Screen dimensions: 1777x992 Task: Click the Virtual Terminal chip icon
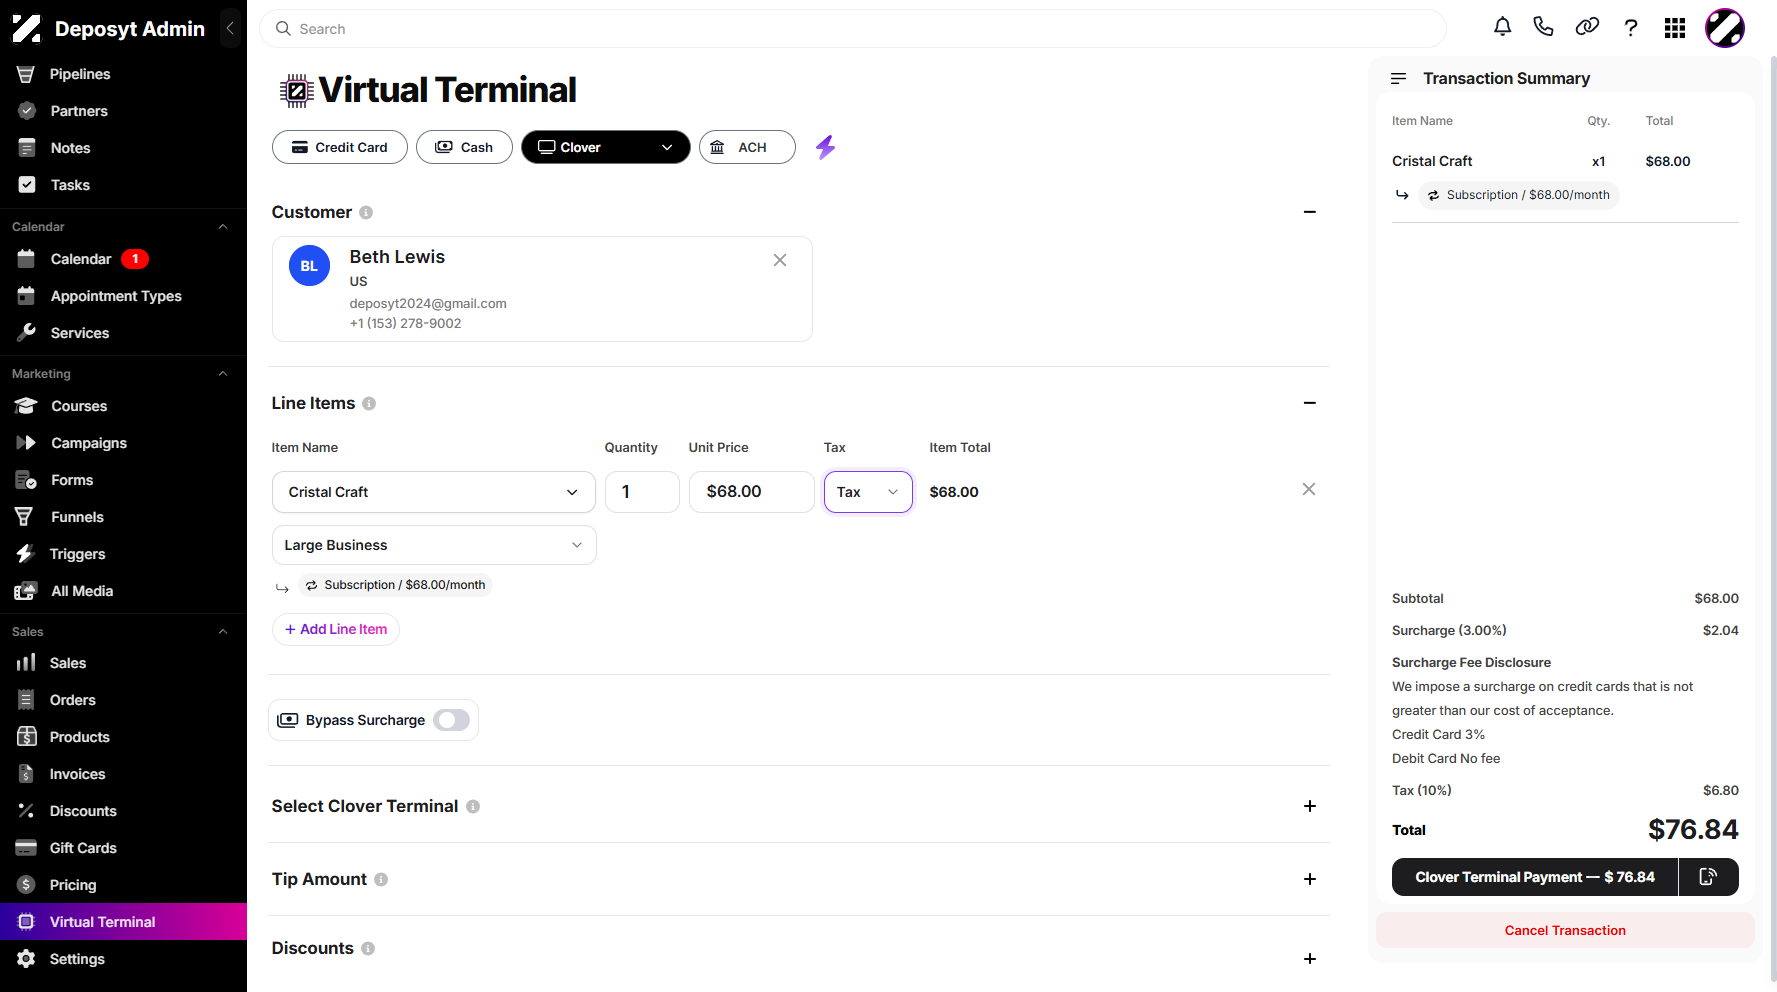click(x=296, y=91)
